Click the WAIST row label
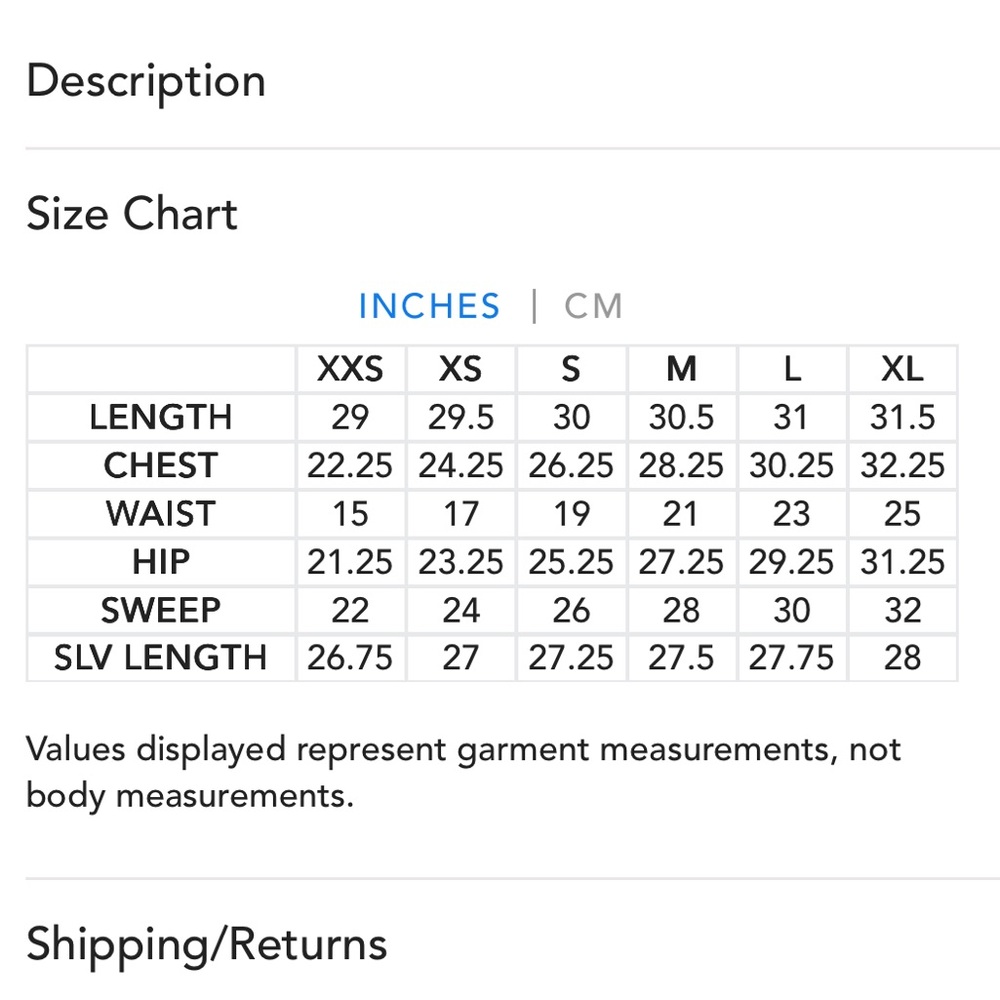This screenshot has height=1000, width=1000. (x=161, y=513)
